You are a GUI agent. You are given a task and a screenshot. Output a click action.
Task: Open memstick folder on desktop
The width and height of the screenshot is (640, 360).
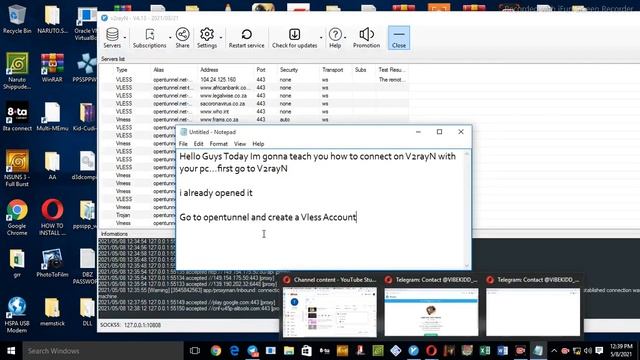pos(52,312)
